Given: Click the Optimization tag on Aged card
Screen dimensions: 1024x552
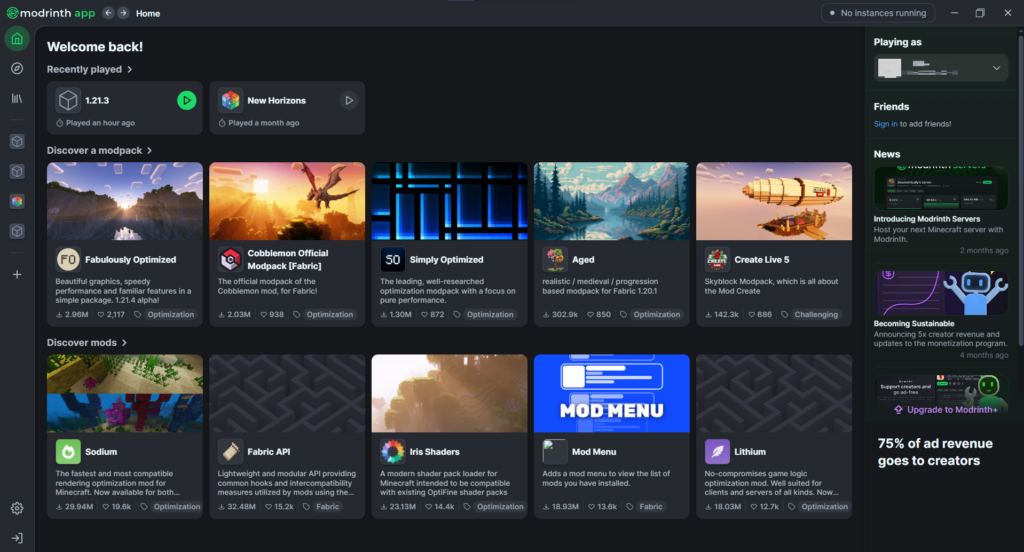Looking at the screenshot, I should (x=656, y=314).
